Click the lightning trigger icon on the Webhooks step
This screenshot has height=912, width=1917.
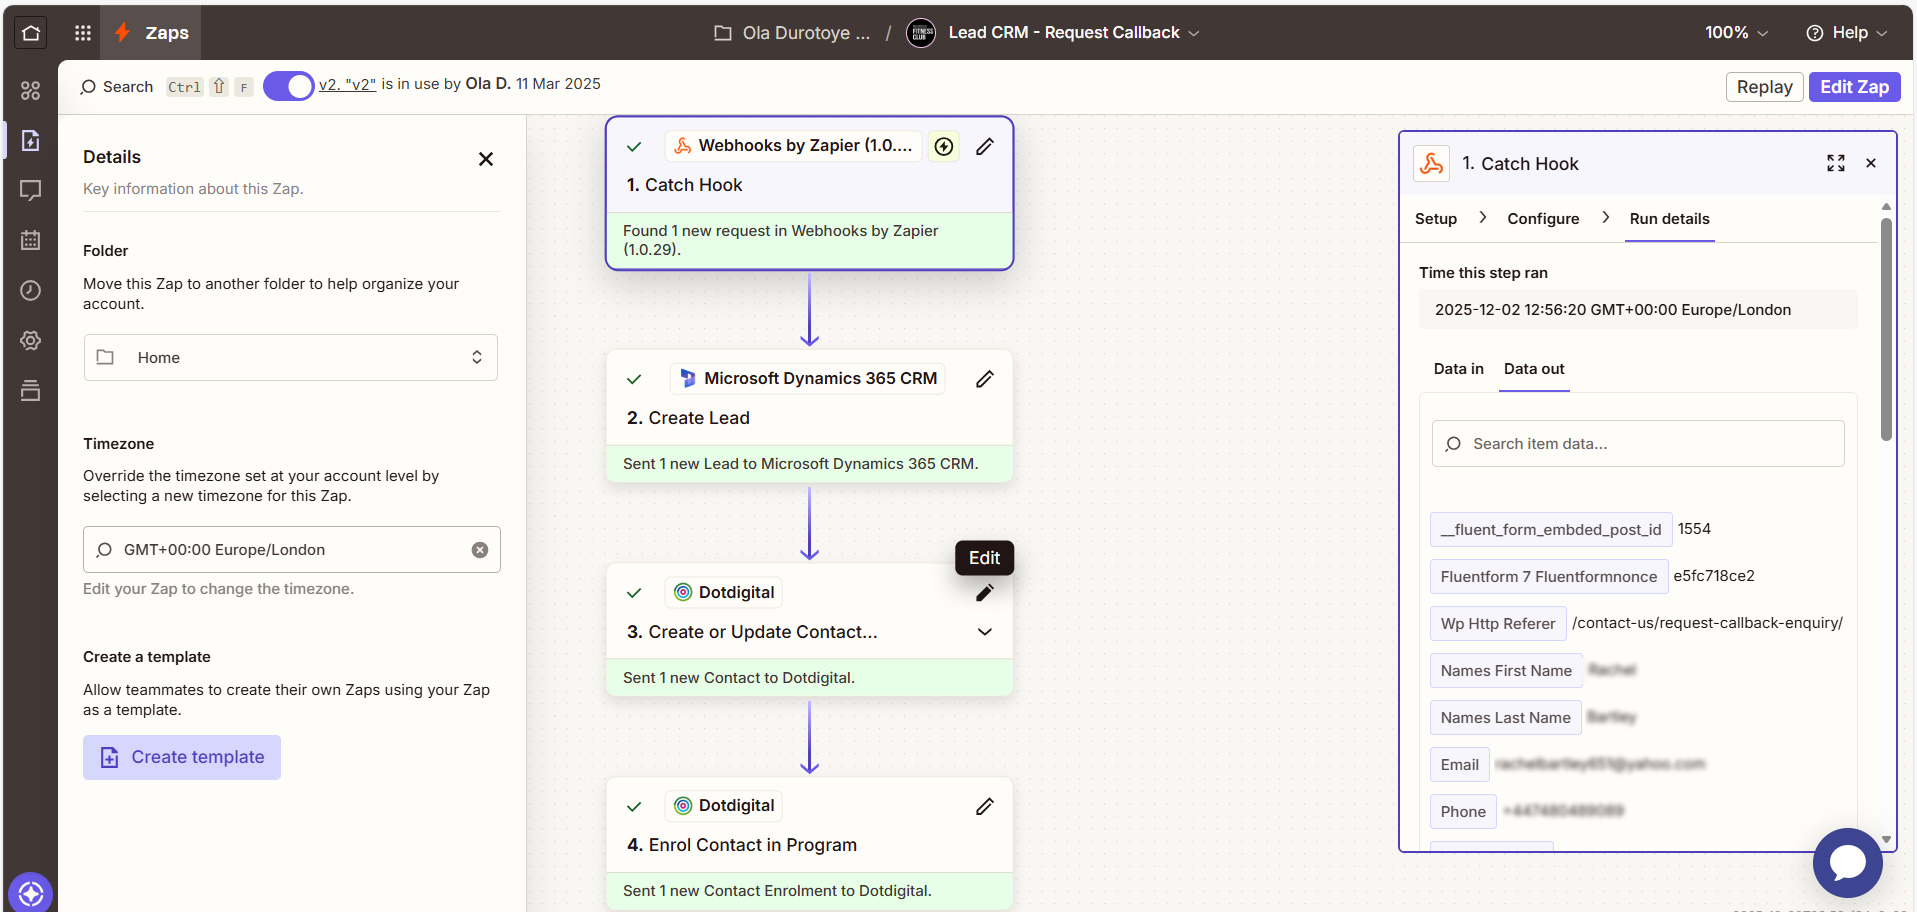tap(943, 146)
